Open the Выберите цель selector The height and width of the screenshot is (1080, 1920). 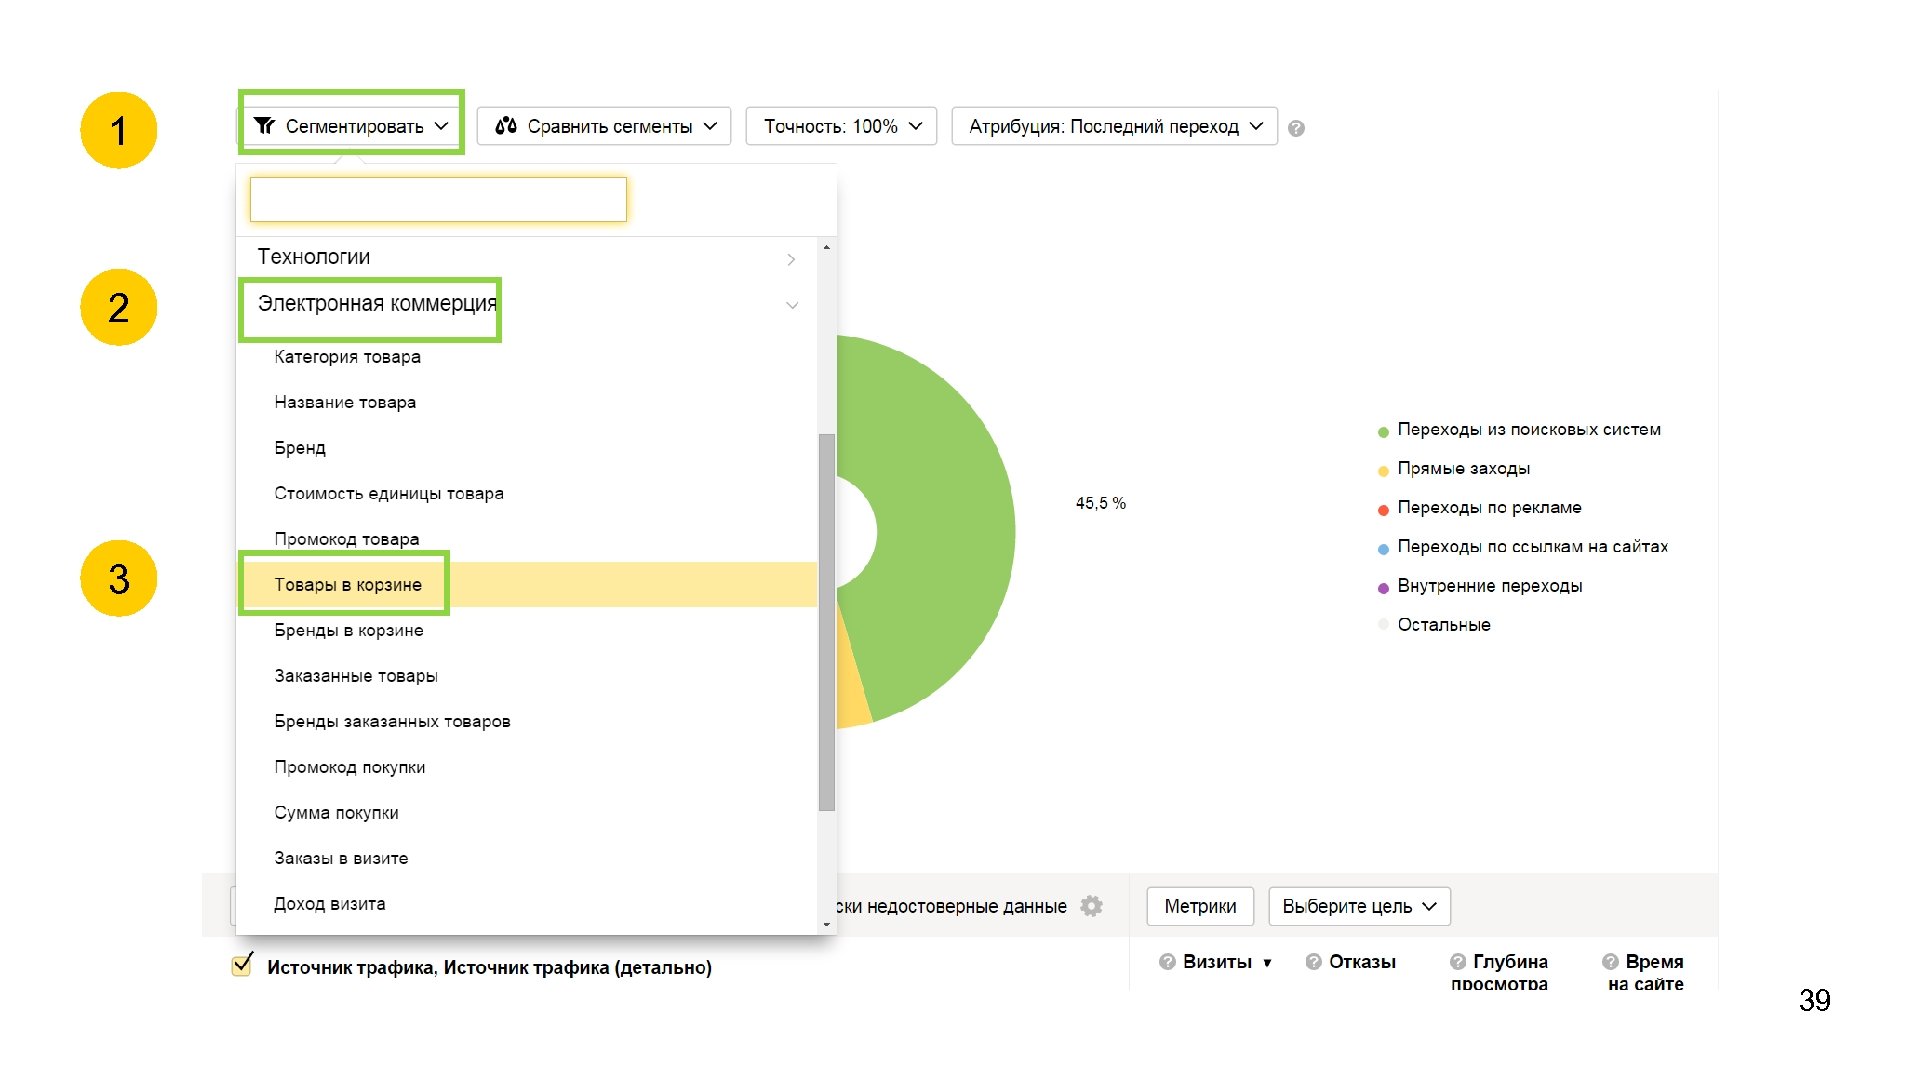point(1359,906)
